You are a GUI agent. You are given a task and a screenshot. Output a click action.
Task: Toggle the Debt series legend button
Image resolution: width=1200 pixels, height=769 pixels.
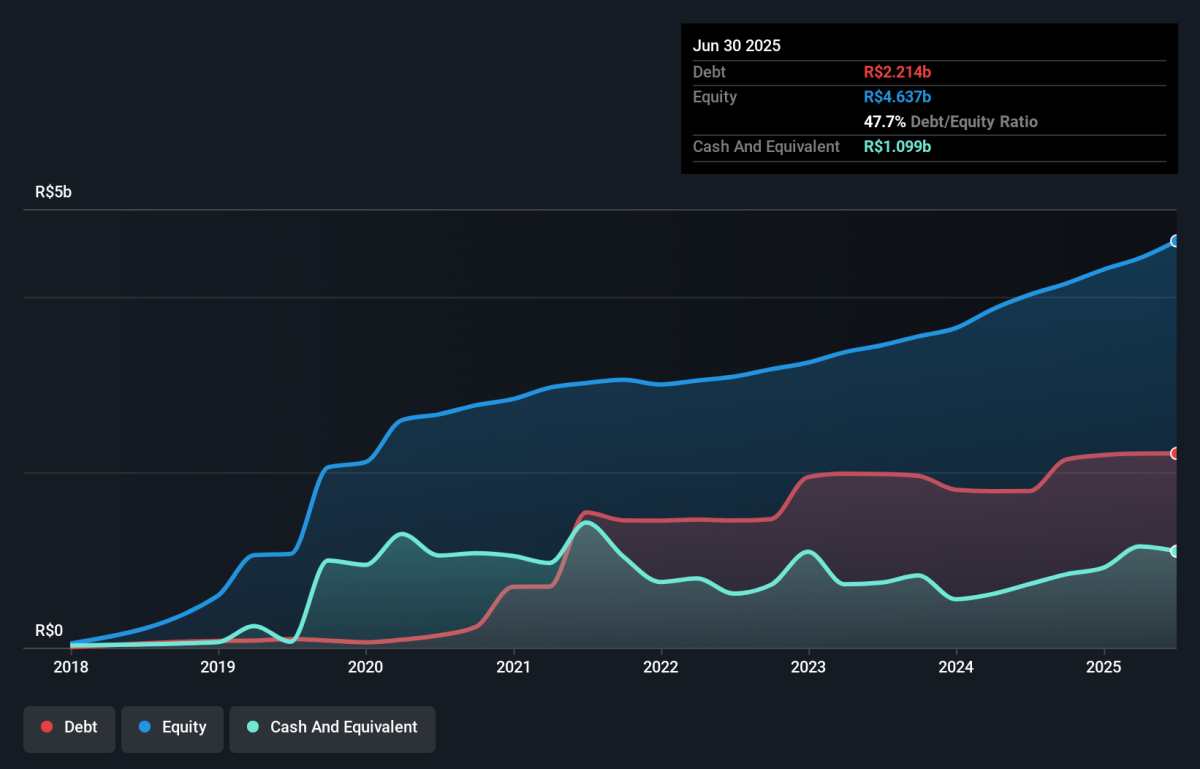[x=69, y=727]
